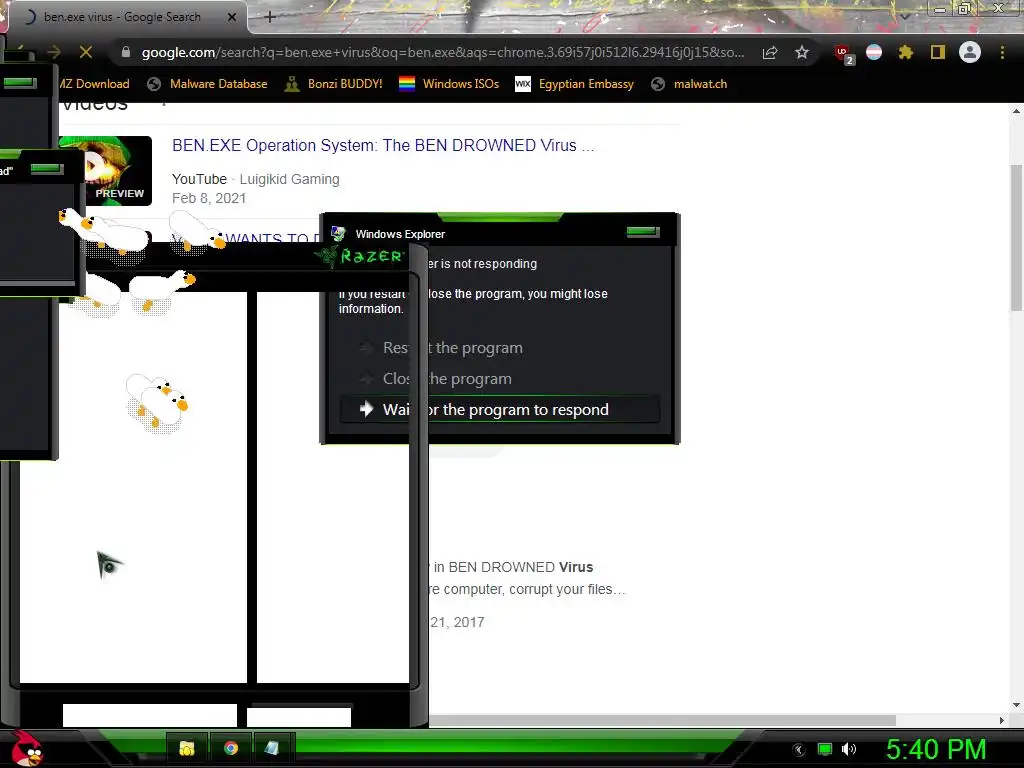Click green button on top-left small window
Image resolution: width=1024 pixels, height=768 pixels.
point(20,82)
